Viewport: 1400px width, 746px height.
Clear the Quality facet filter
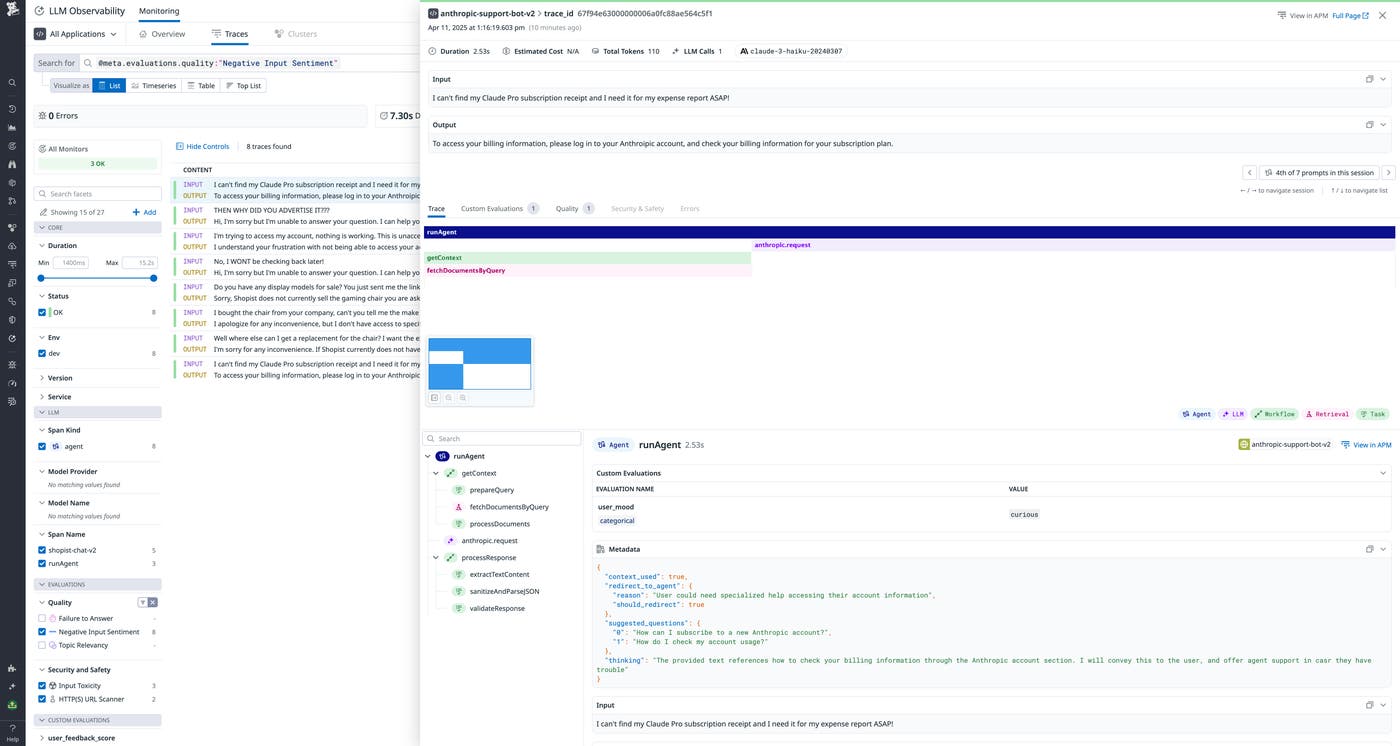[153, 602]
